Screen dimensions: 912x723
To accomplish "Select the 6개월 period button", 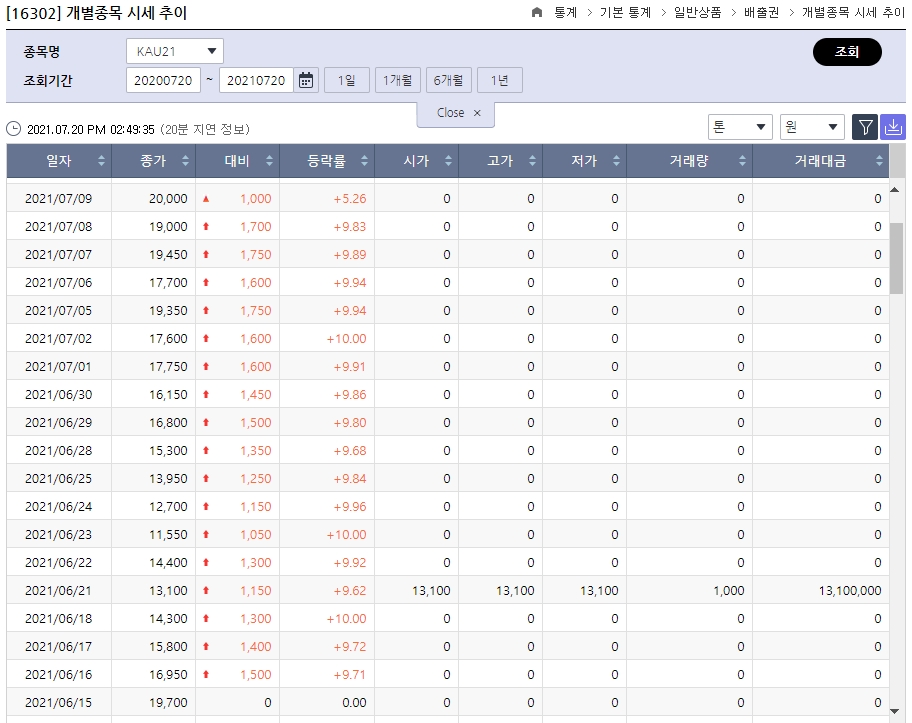I will point(446,79).
